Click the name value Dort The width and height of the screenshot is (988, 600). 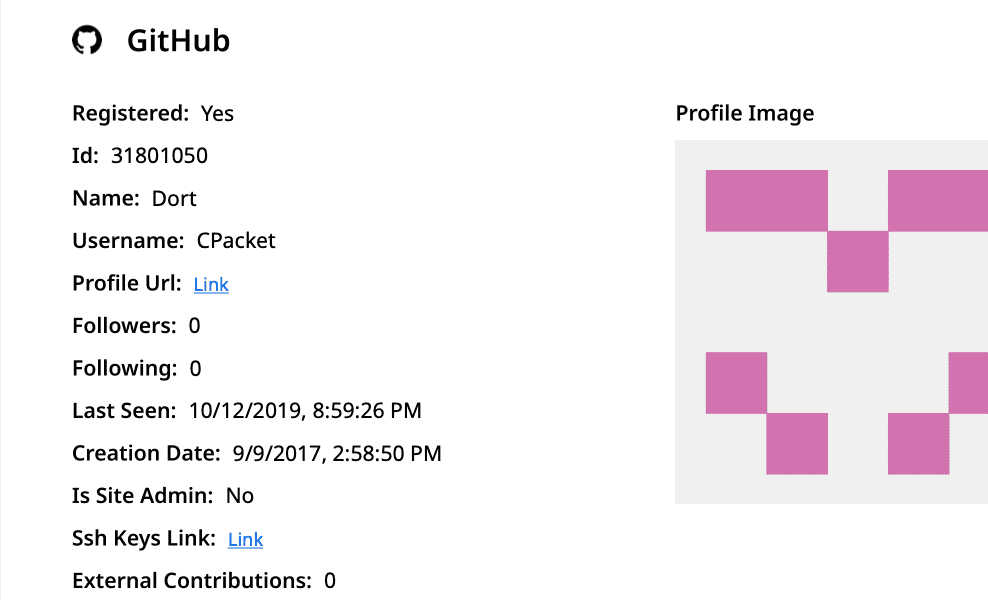pos(174,198)
